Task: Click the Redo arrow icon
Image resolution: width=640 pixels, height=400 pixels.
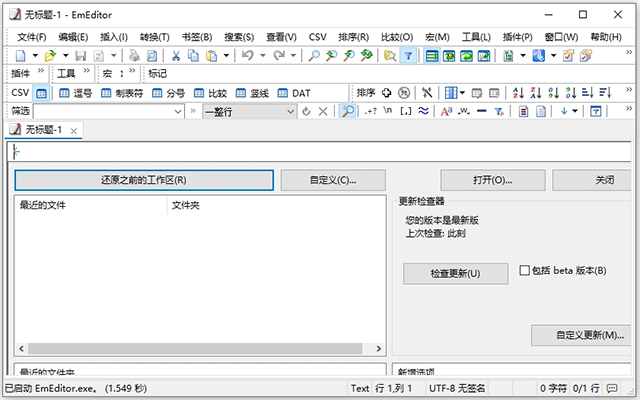Action: point(279,55)
